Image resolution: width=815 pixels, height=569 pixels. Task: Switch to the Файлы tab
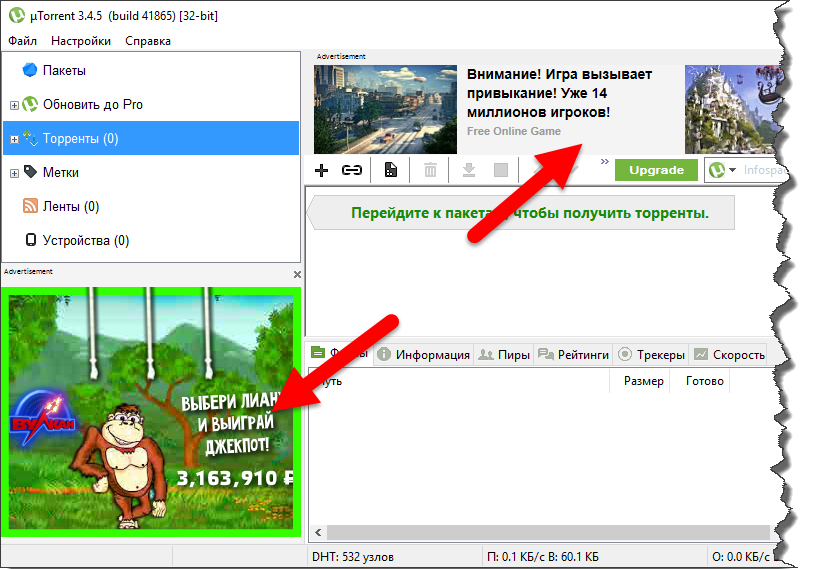(x=339, y=354)
